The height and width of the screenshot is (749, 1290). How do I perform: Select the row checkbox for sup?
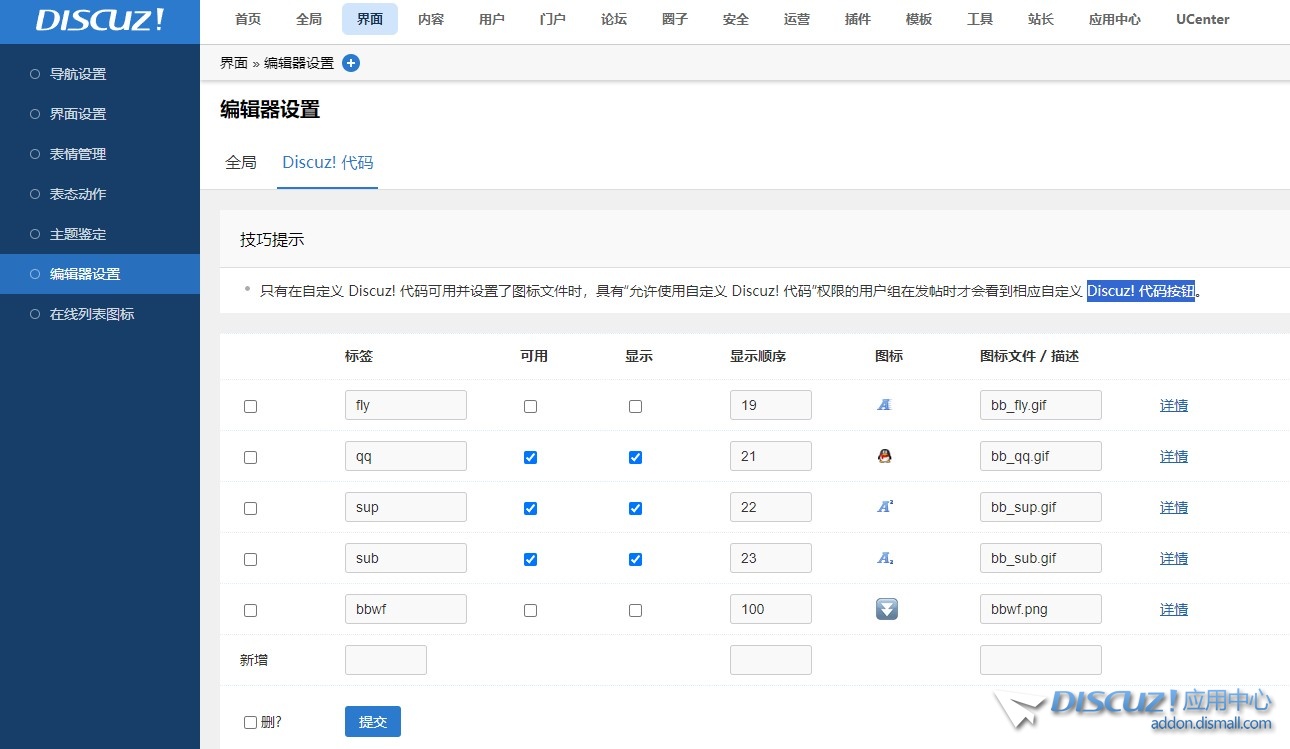[250, 509]
